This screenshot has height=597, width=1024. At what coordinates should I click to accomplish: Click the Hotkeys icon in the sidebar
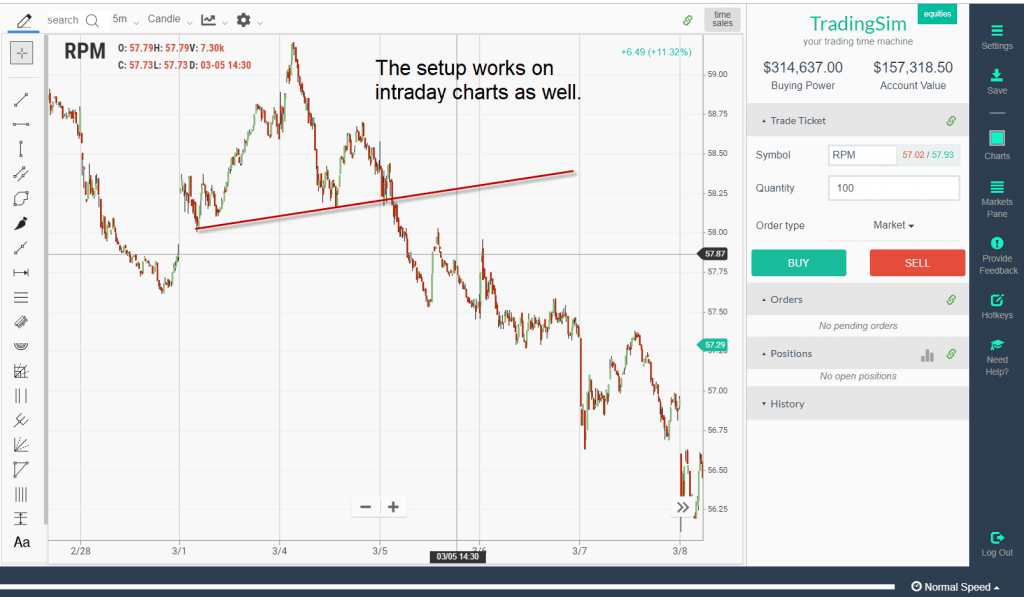click(996, 302)
